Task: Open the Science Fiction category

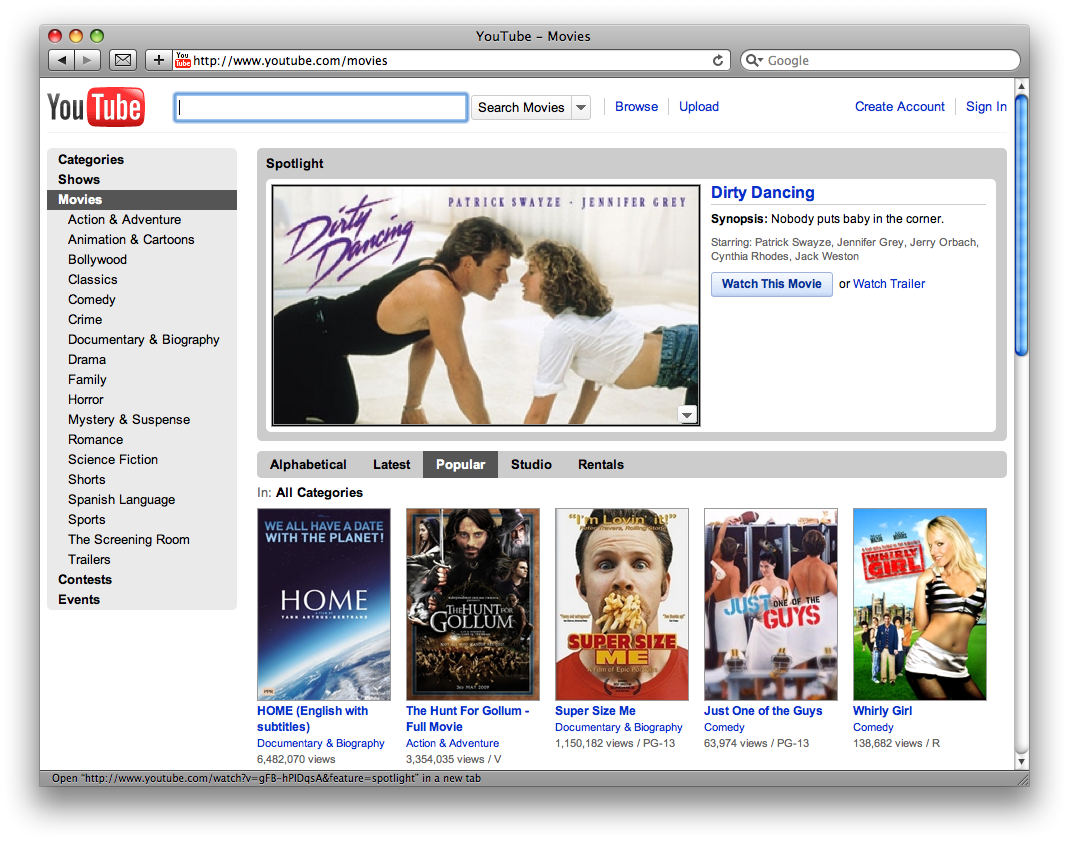Action: coord(112,459)
